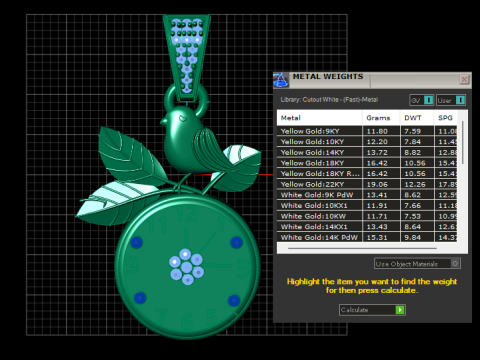The height and width of the screenshot is (360, 480).
Task: Click the Library: Cutout White label
Action: [x=329, y=100]
